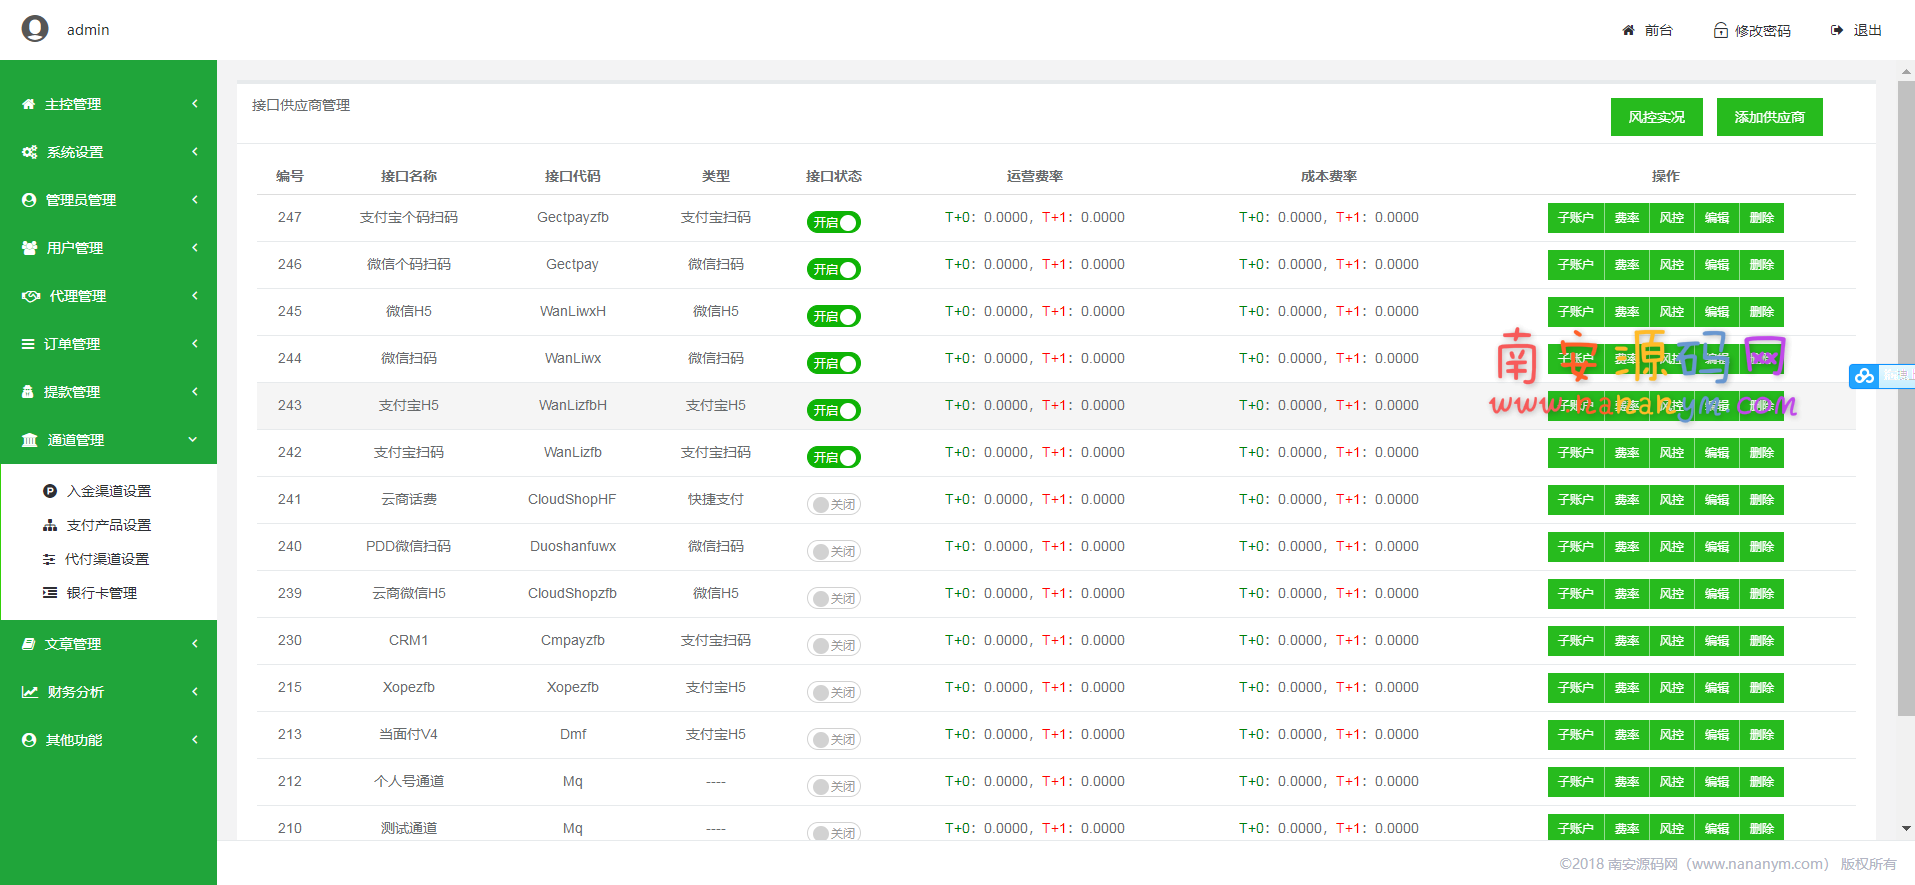Click the 添加供应商 button
The image size is (1915, 885).
pos(1769,117)
